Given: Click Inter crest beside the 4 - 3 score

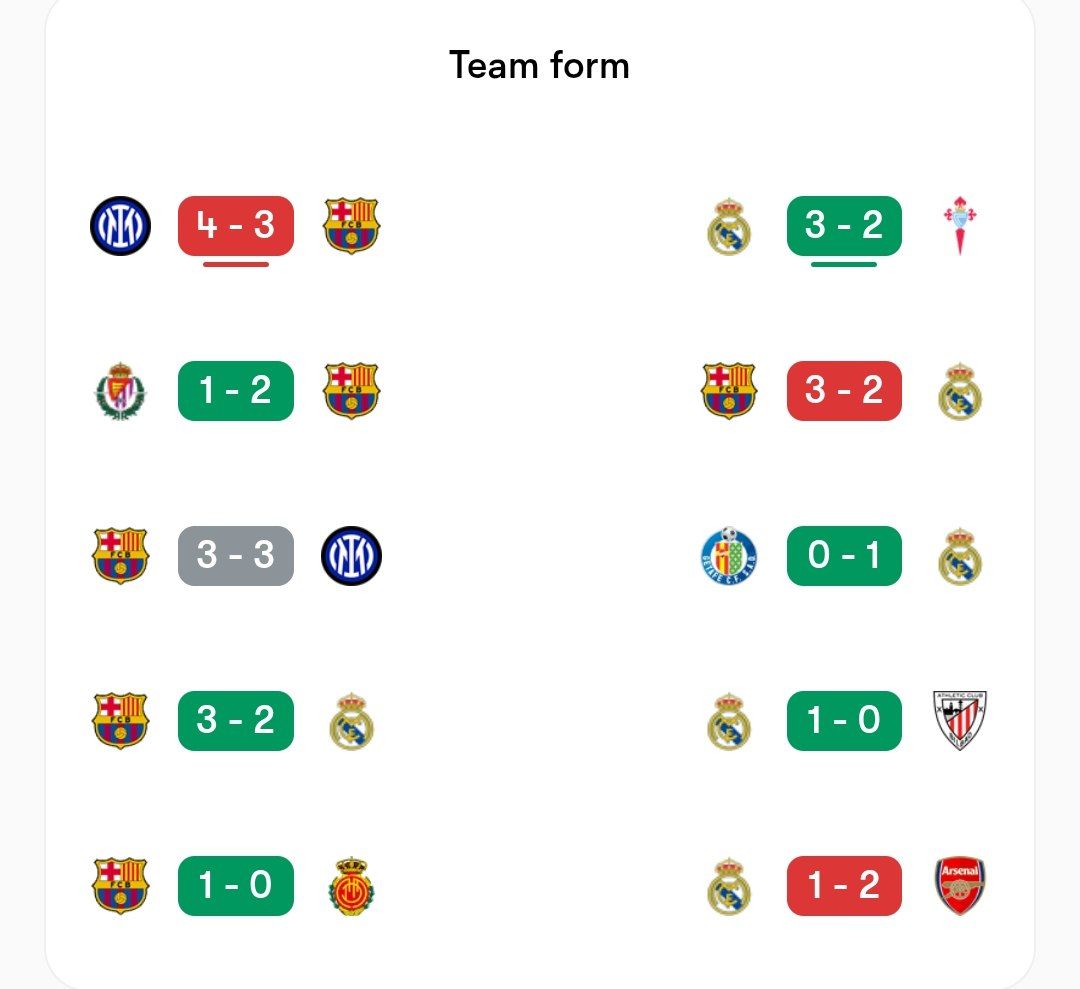Looking at the screenshot, I should (120, 226).
